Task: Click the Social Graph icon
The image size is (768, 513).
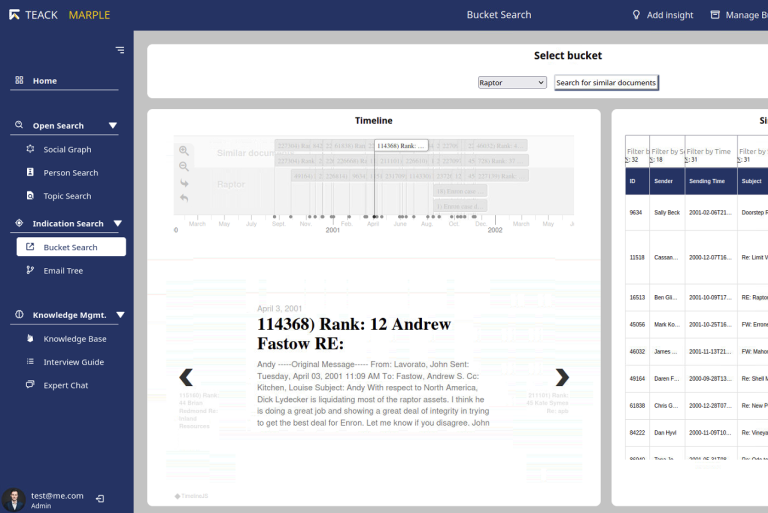Action: (30, 148)
